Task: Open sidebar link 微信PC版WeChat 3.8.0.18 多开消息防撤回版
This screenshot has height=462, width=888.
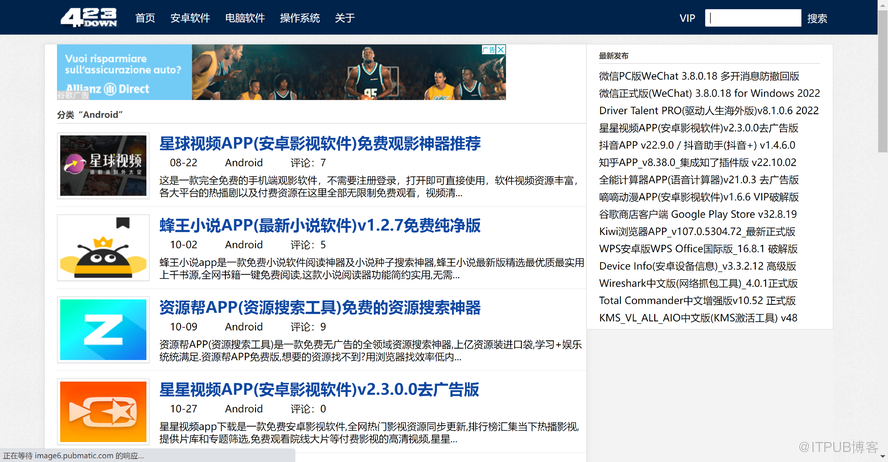Action: tap(699, 76)
